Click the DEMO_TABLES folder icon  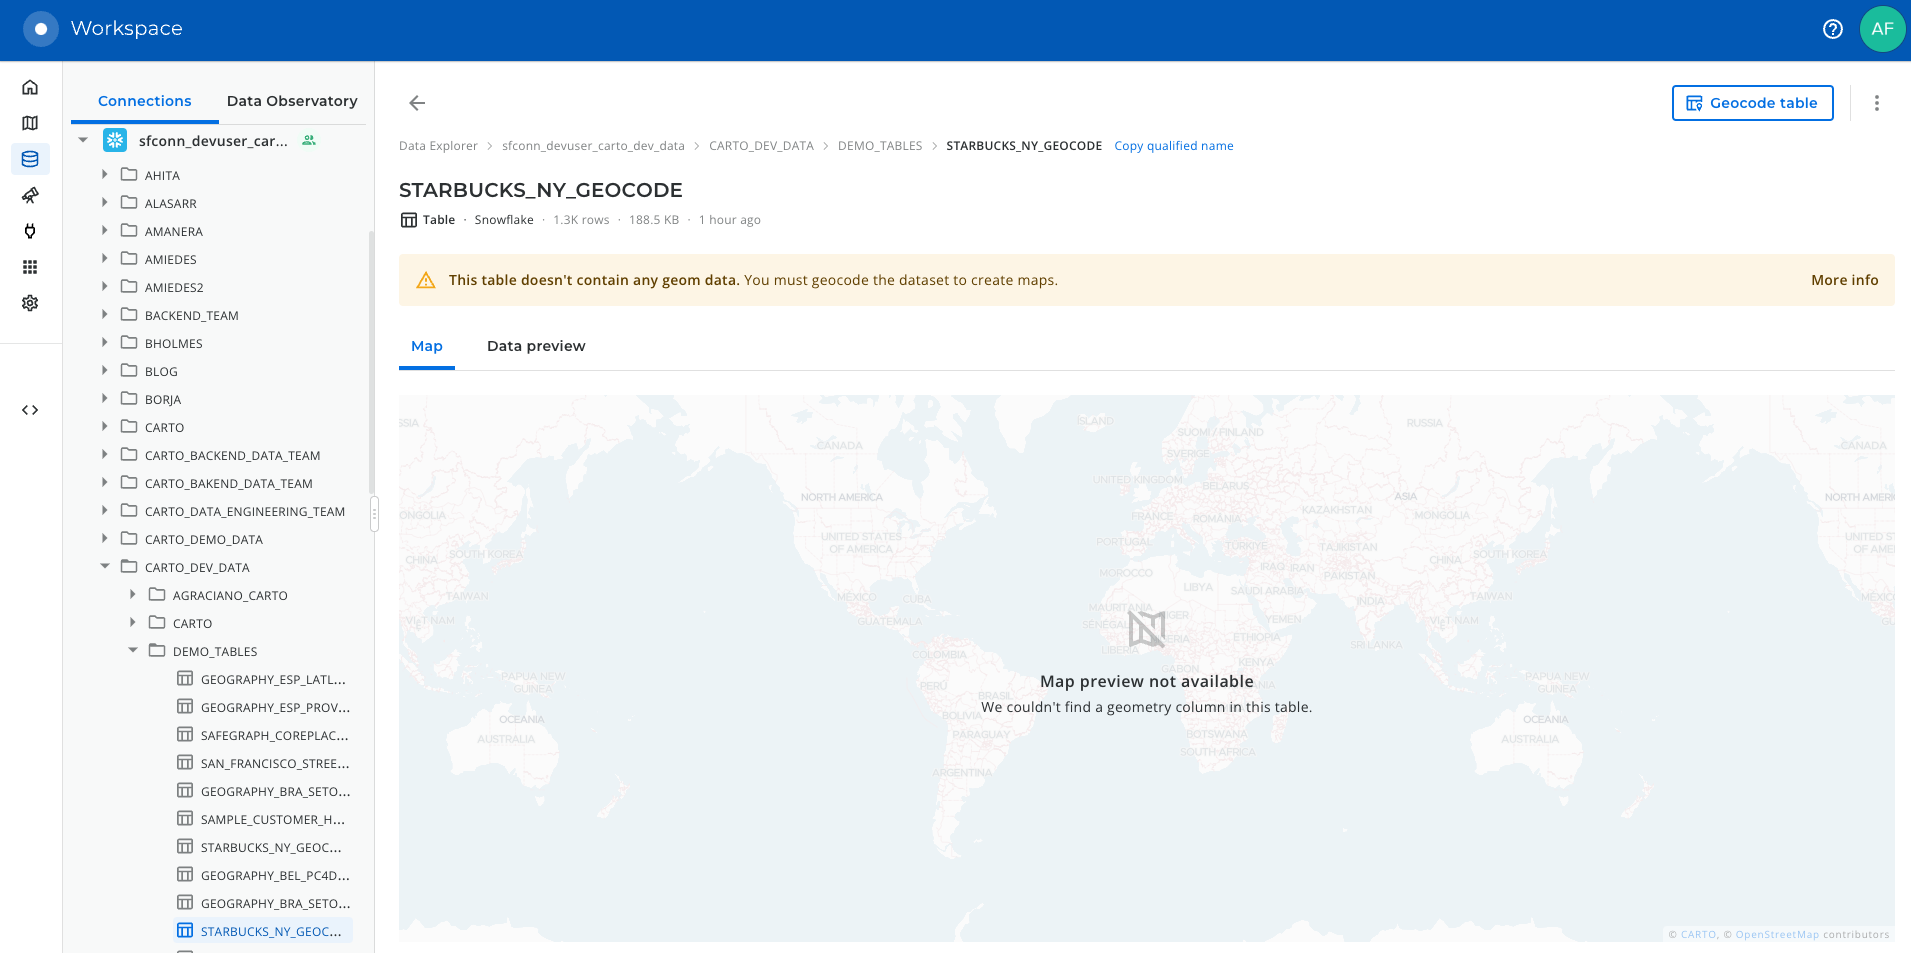tap(157, 650)
